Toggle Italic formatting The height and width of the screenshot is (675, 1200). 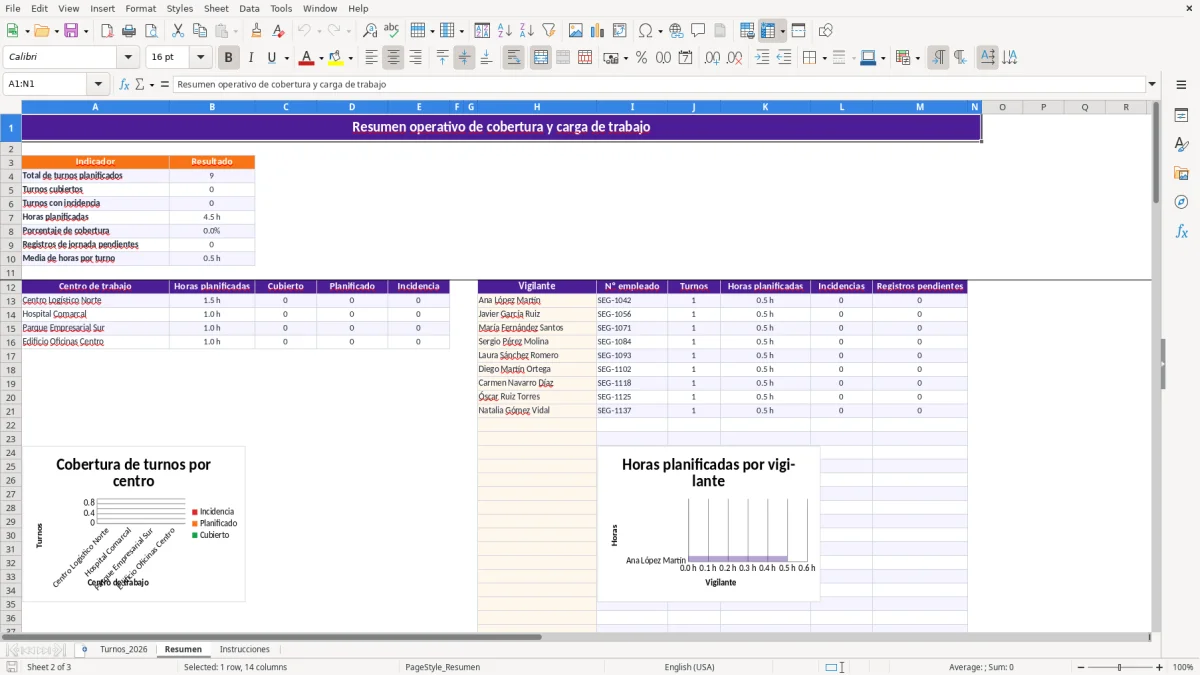[x=250, y=58]
